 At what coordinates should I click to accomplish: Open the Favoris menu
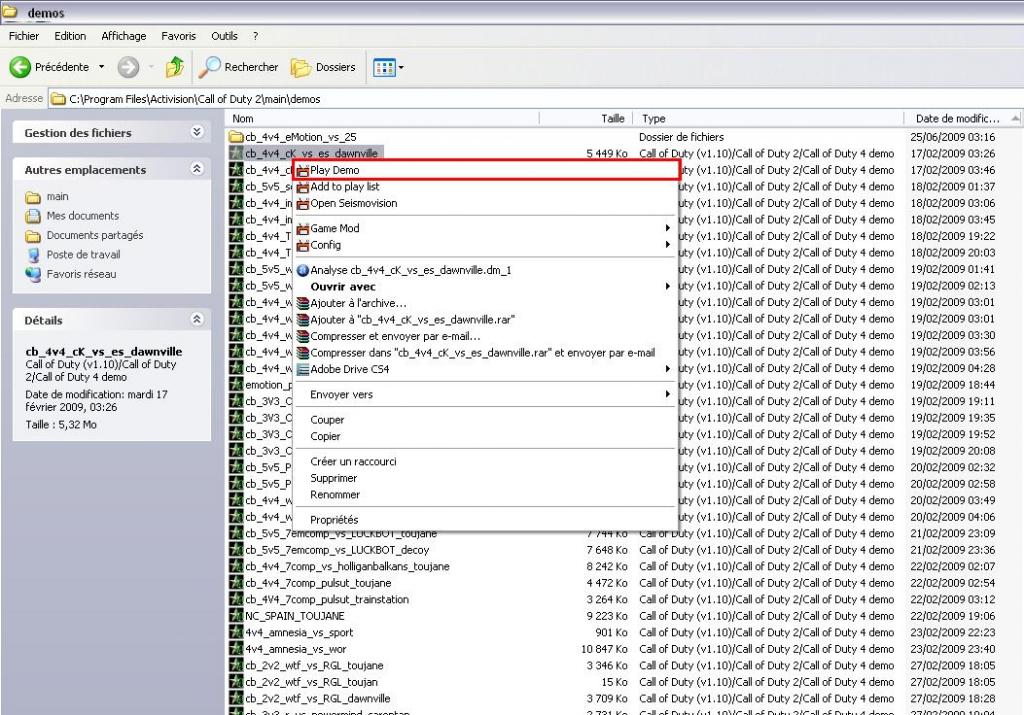coord(178,37)
